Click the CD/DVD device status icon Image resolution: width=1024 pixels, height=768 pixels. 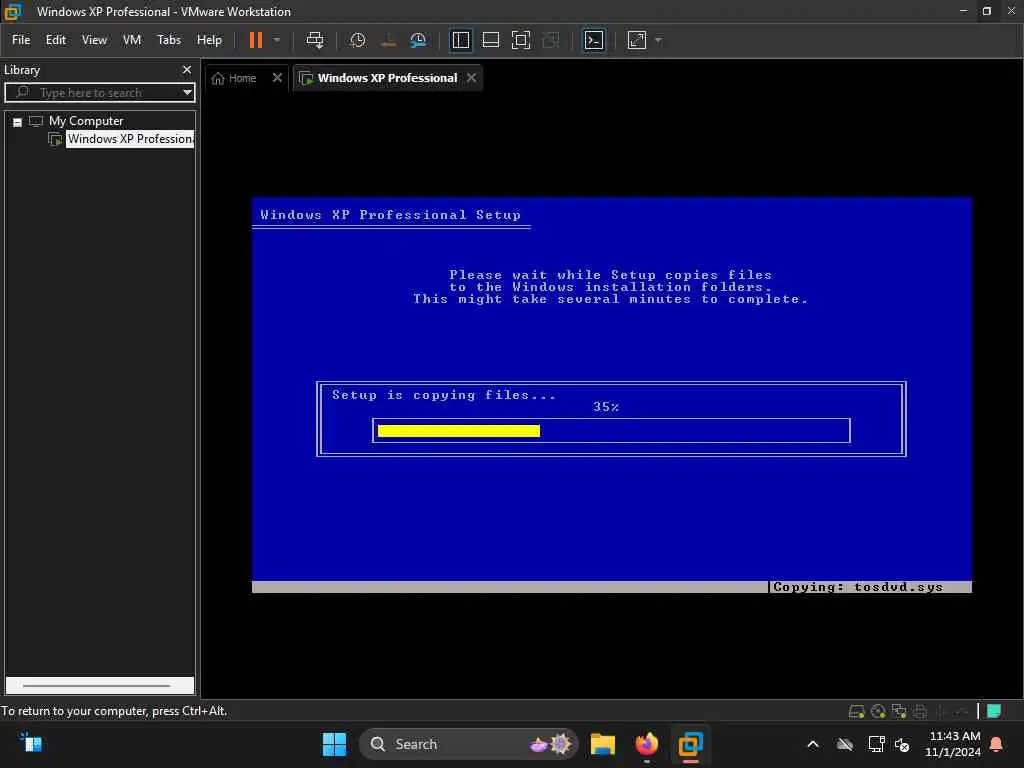878,711
